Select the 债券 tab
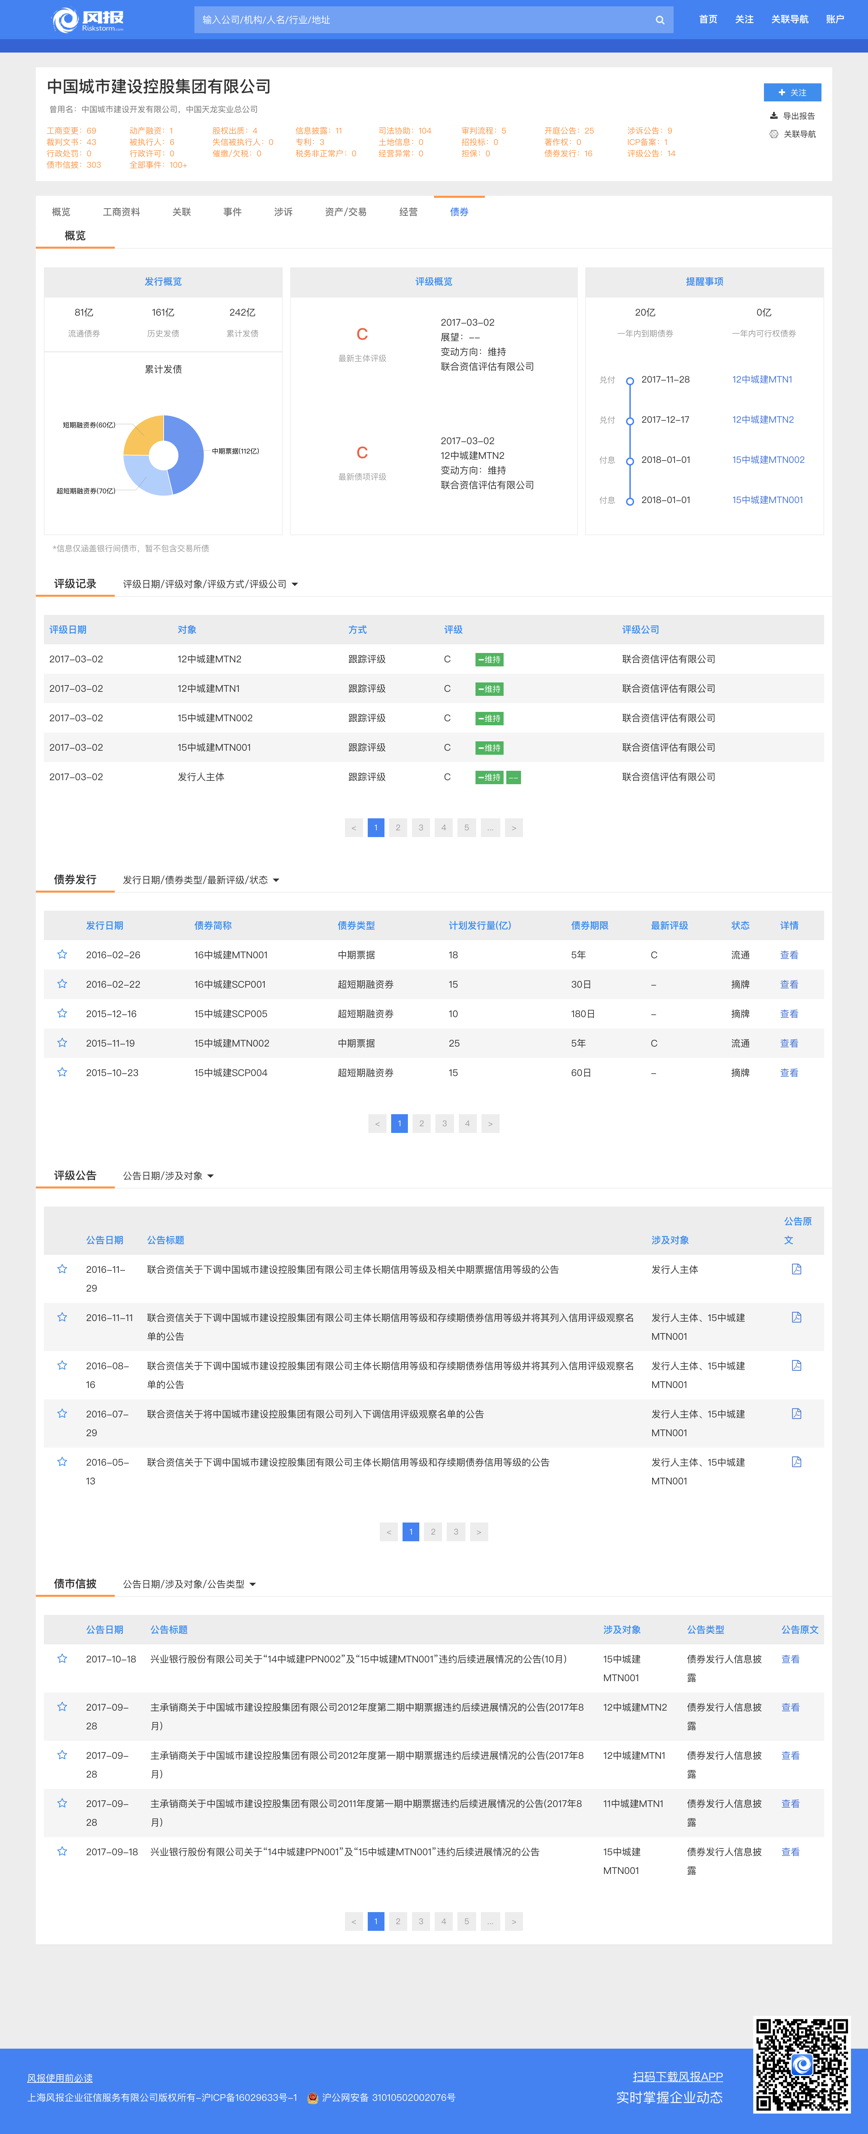The width and height of the screenshot is (868, 2134). 459,212
